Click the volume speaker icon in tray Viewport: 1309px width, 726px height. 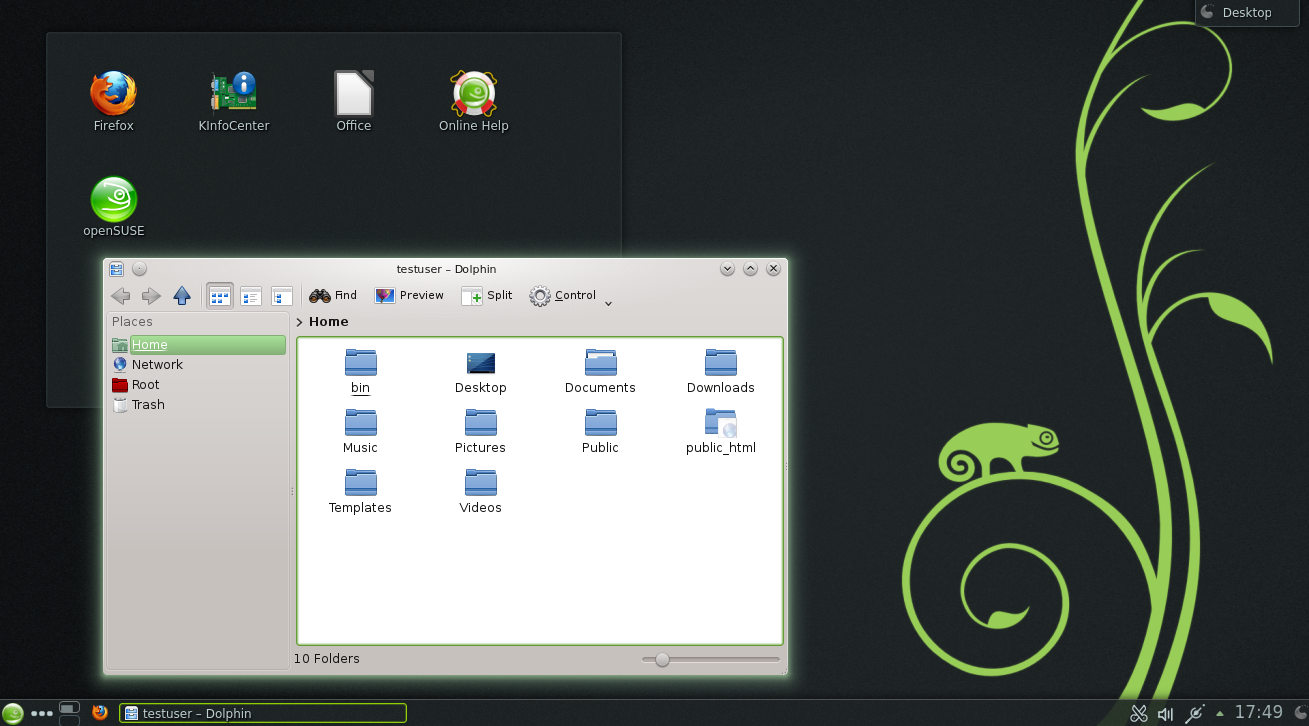point(1165,713)
